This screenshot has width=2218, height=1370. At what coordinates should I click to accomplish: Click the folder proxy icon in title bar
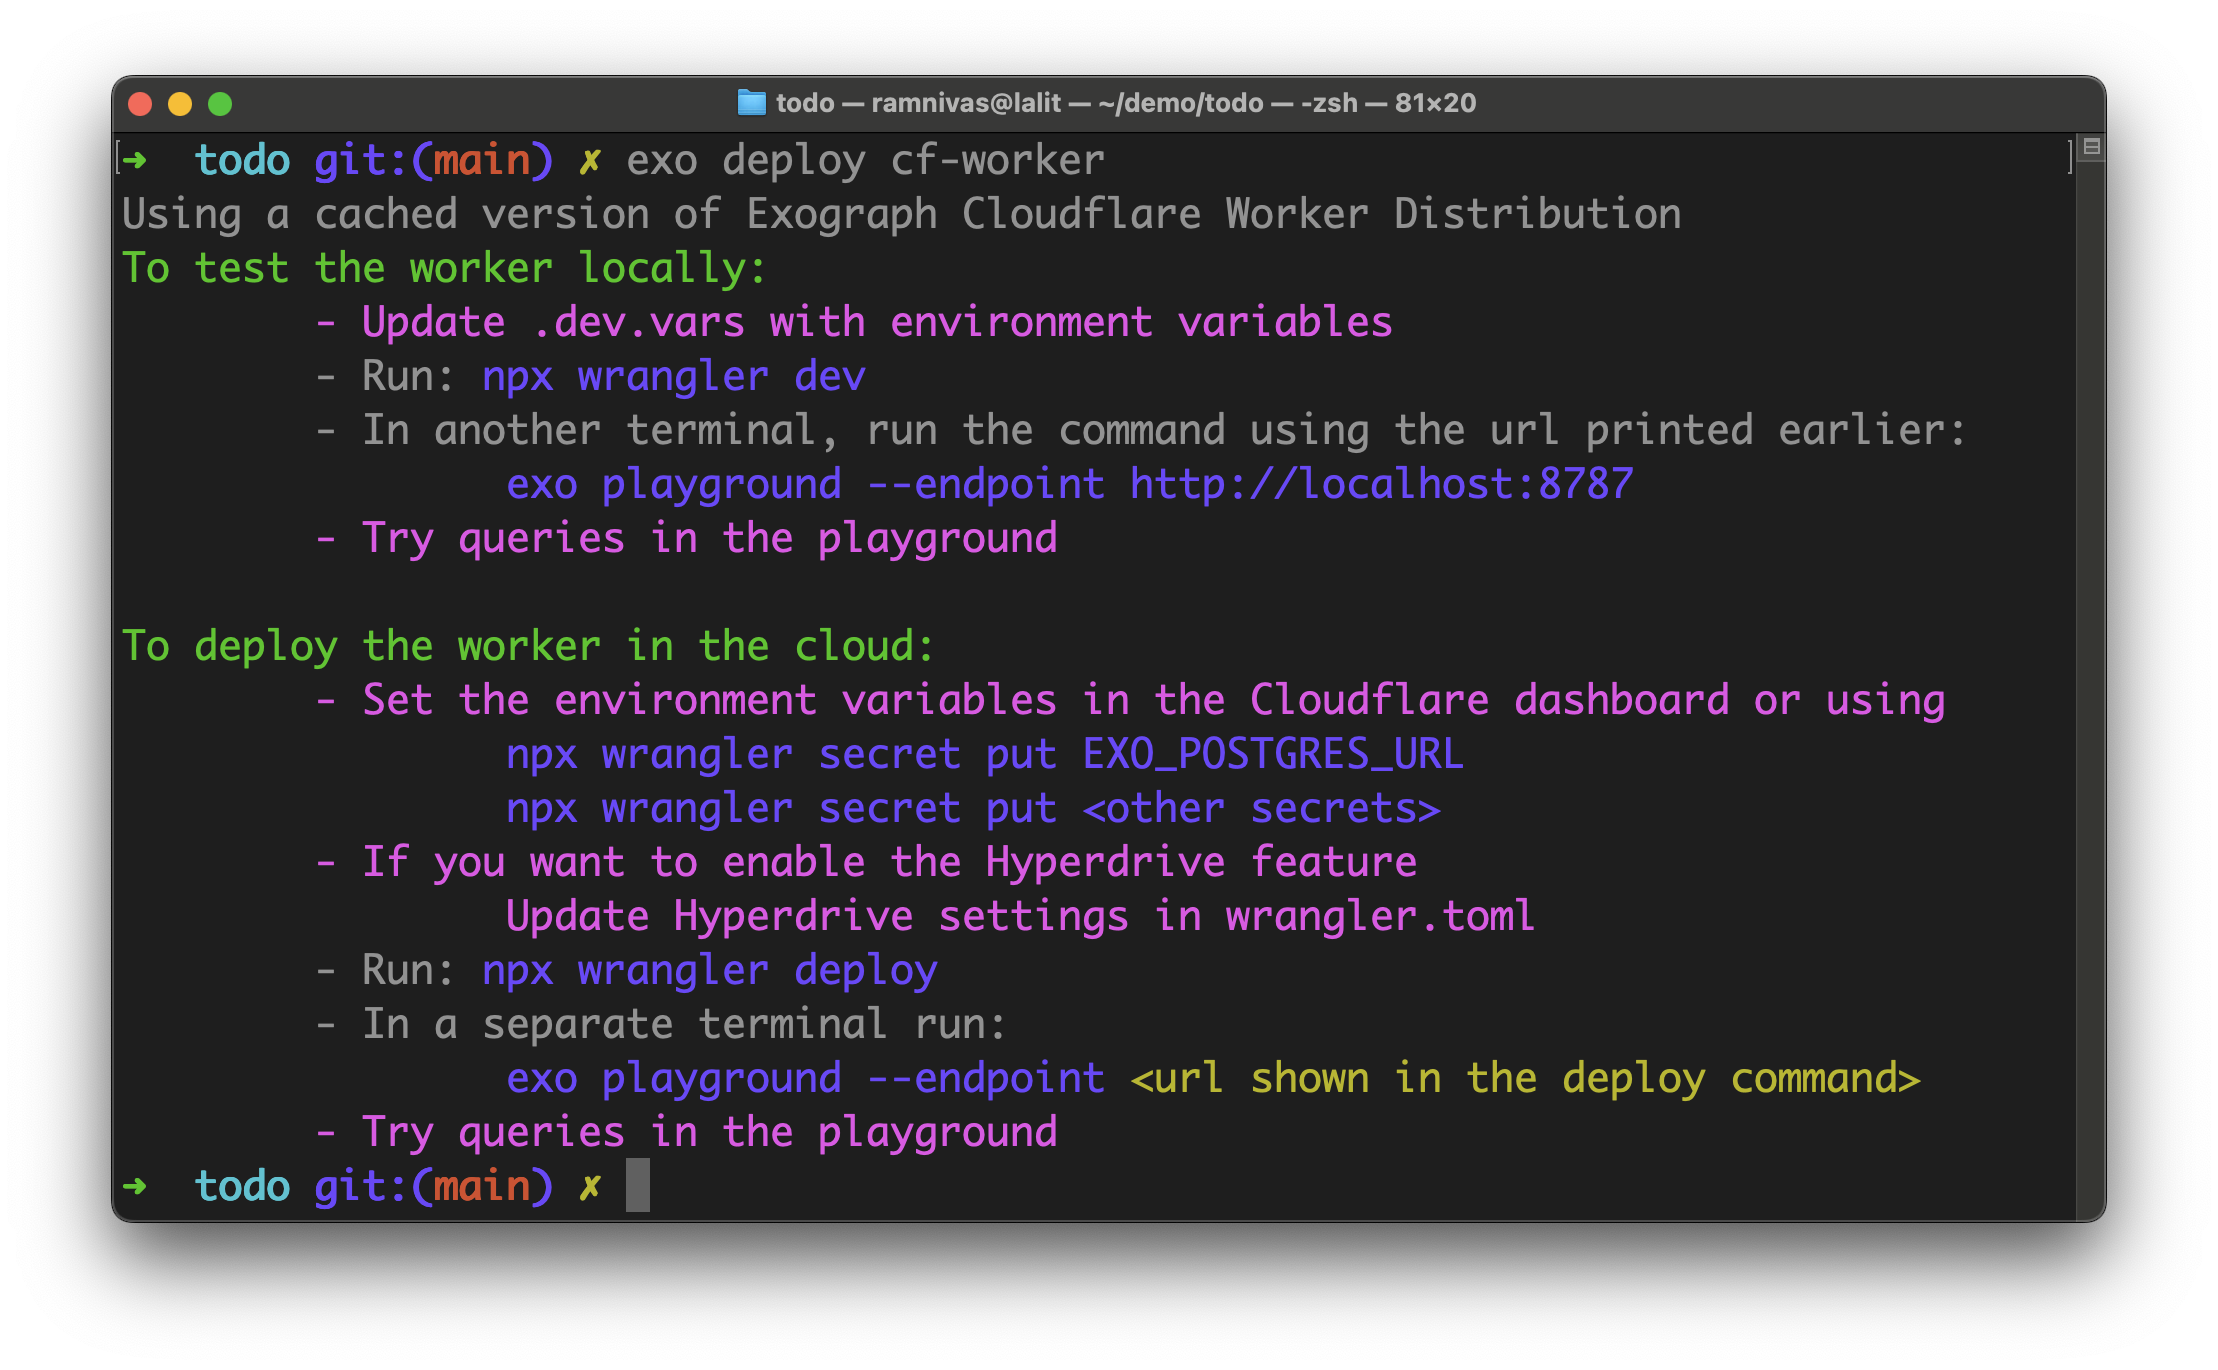(x=751, y=103)
